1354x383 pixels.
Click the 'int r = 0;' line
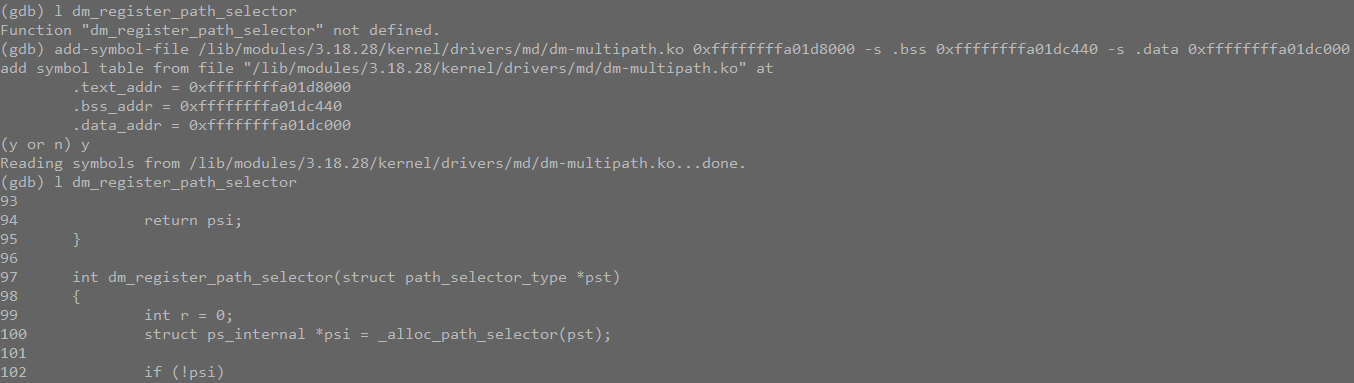[x=189, y=315]
